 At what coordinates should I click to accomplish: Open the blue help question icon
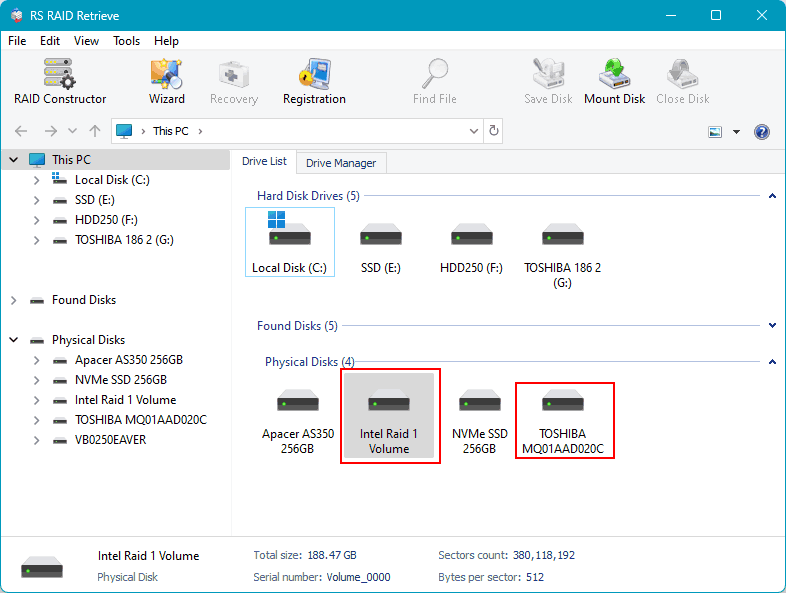(x=761, y=132)
